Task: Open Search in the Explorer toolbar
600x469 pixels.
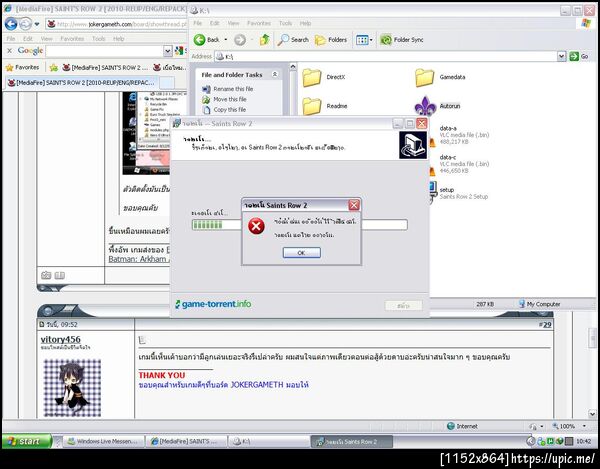Action: [x=293, y=40]
